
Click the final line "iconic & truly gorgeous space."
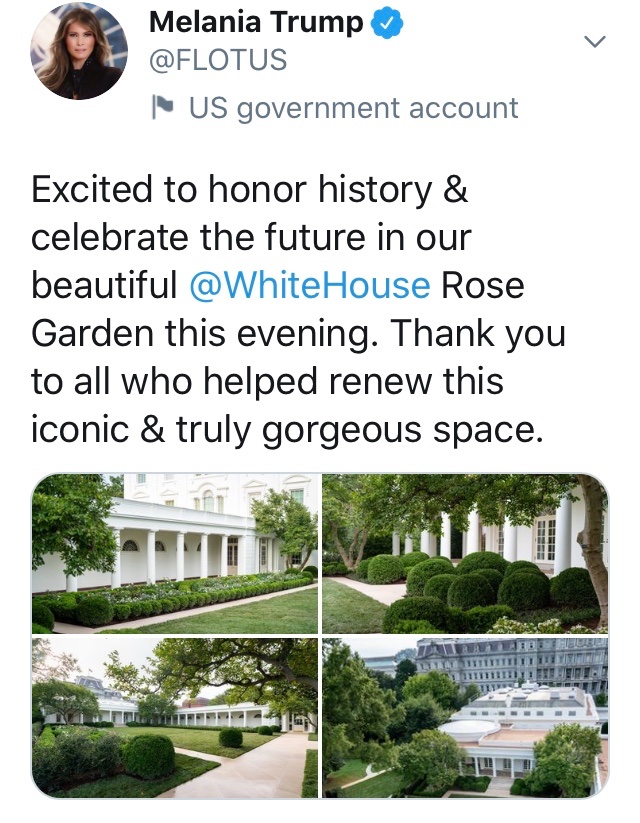287,429
